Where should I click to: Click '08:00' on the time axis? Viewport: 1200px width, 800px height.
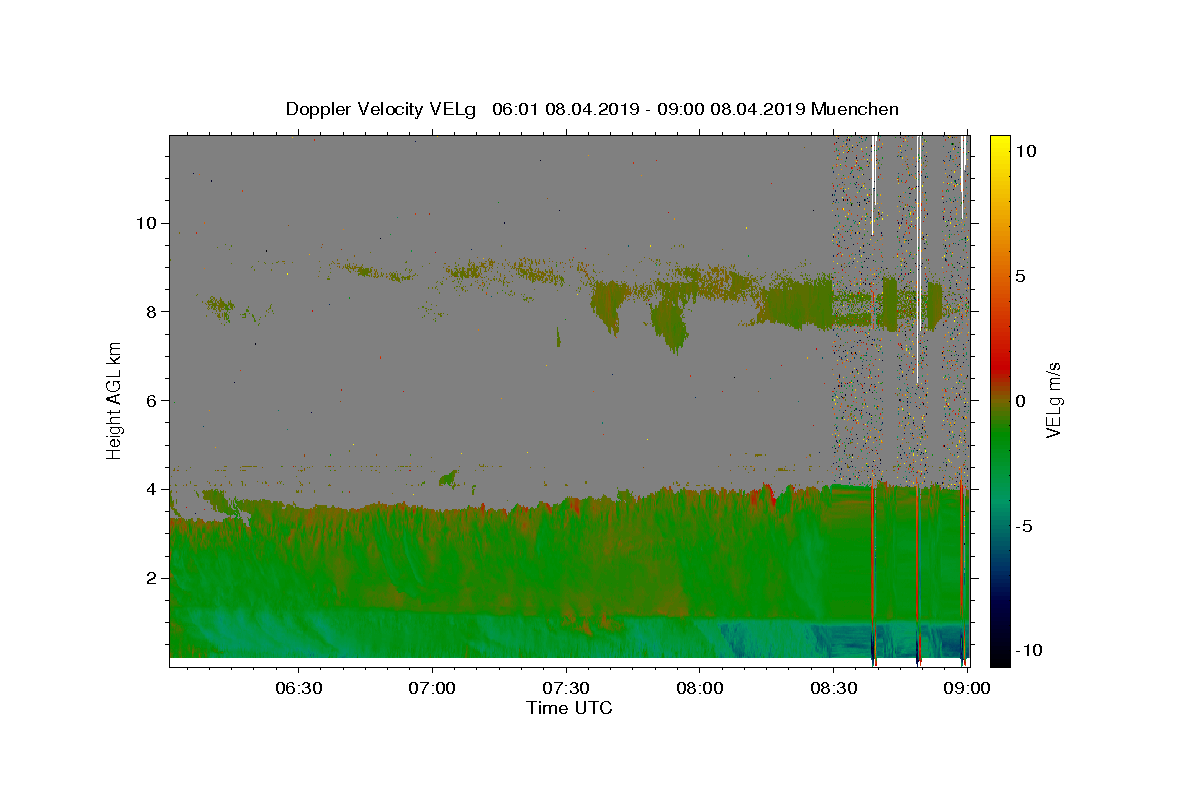click(x=700, y=688)
